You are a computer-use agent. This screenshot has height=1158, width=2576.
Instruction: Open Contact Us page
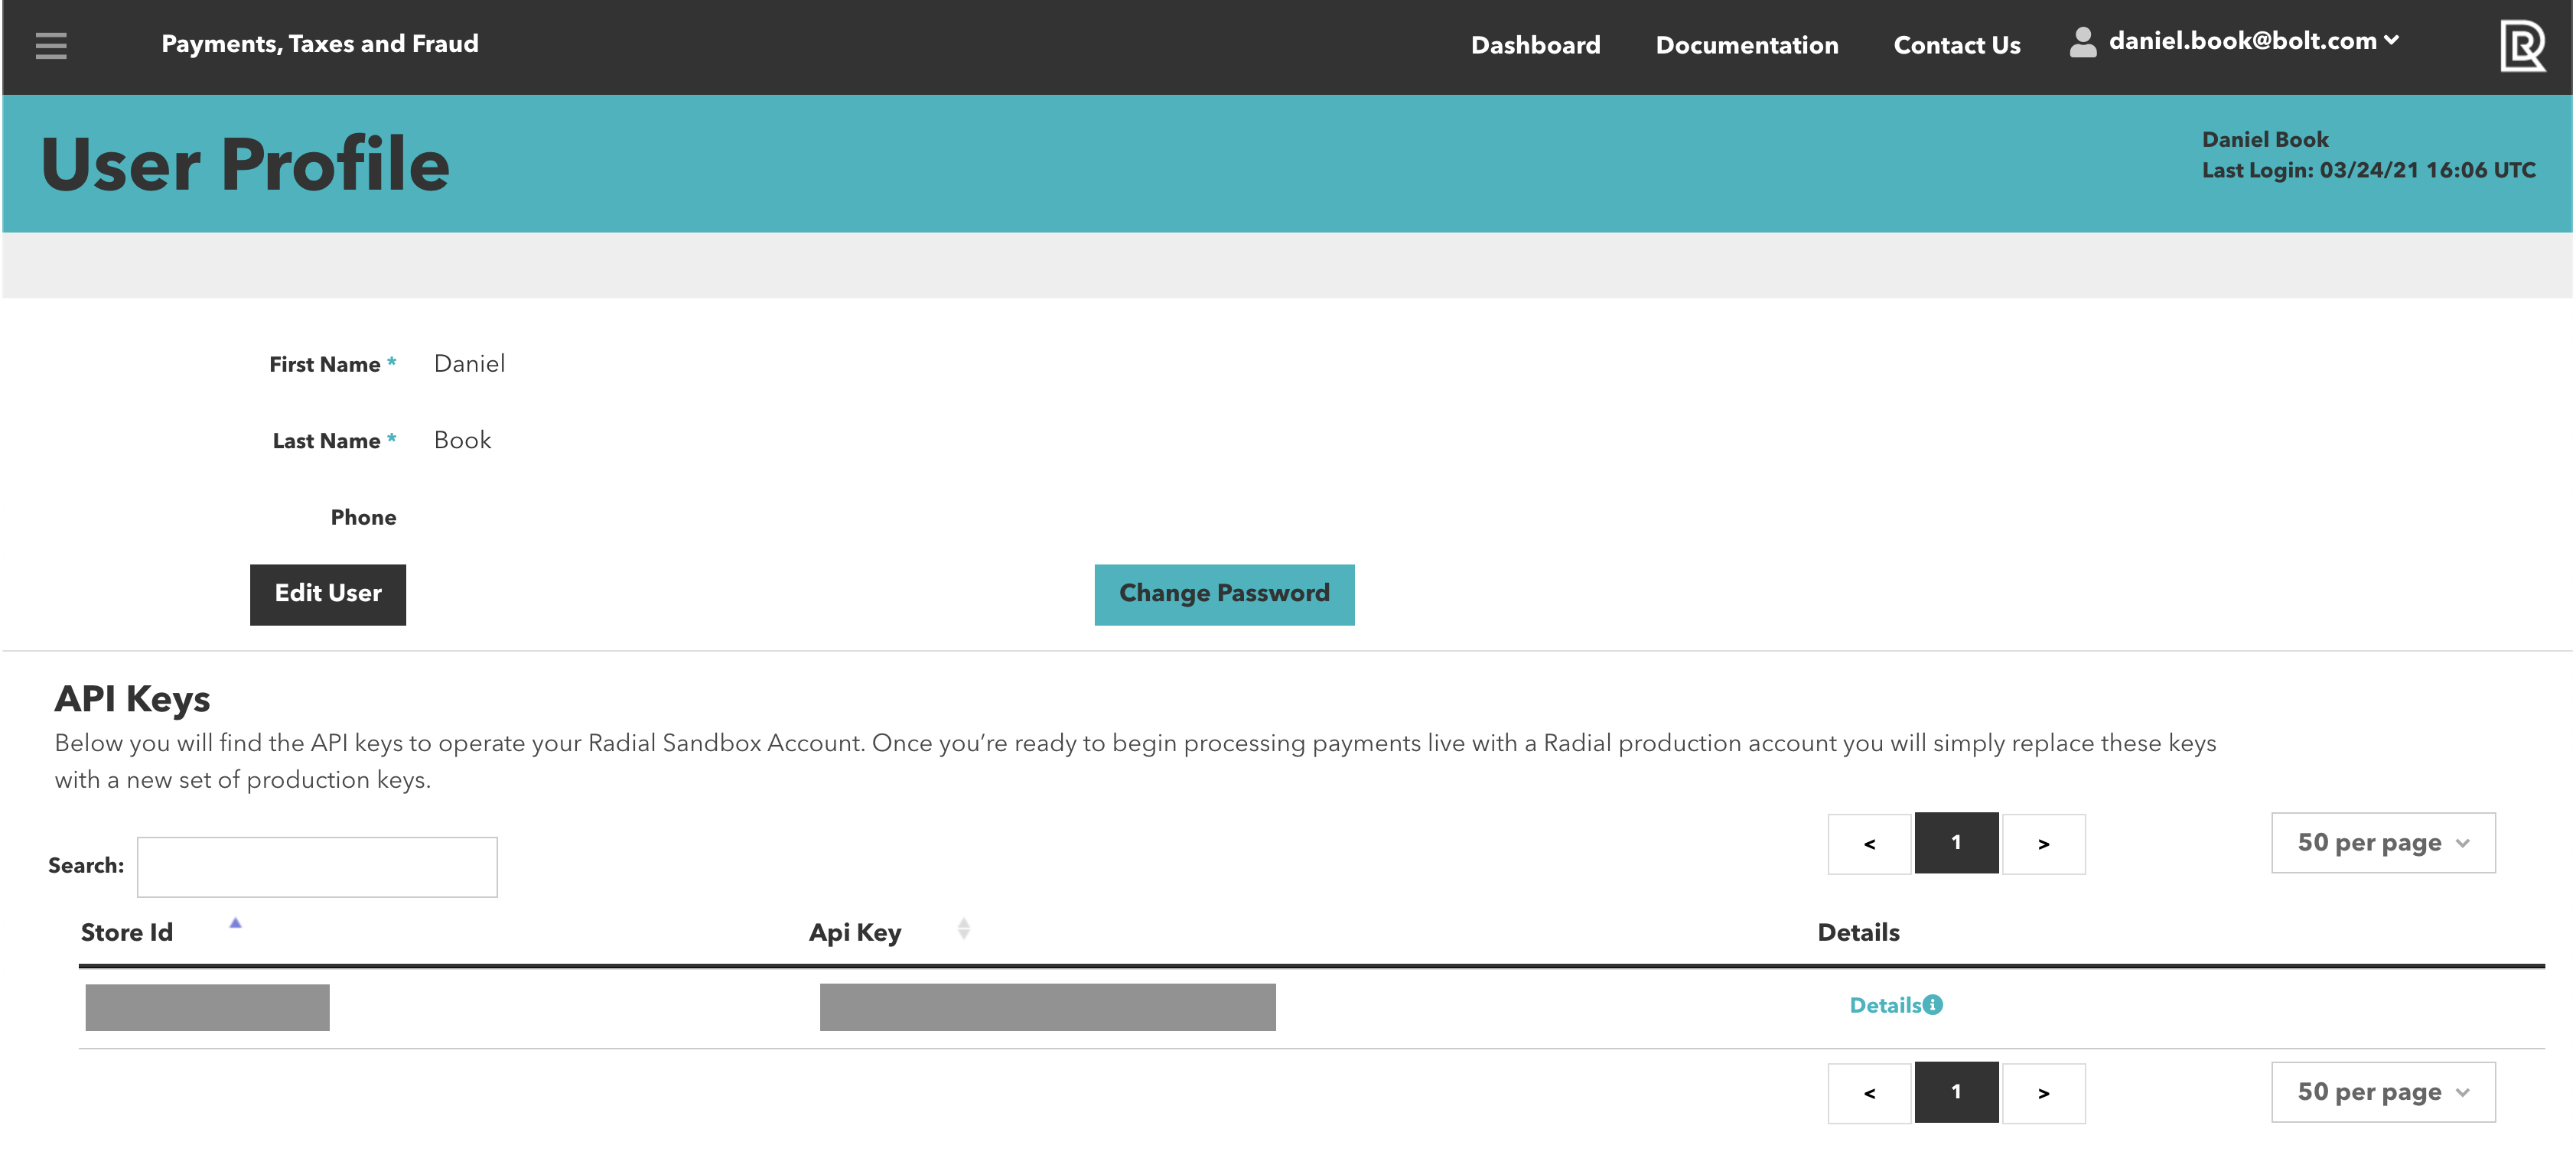pyautogui.click(x=1956, y=45)
